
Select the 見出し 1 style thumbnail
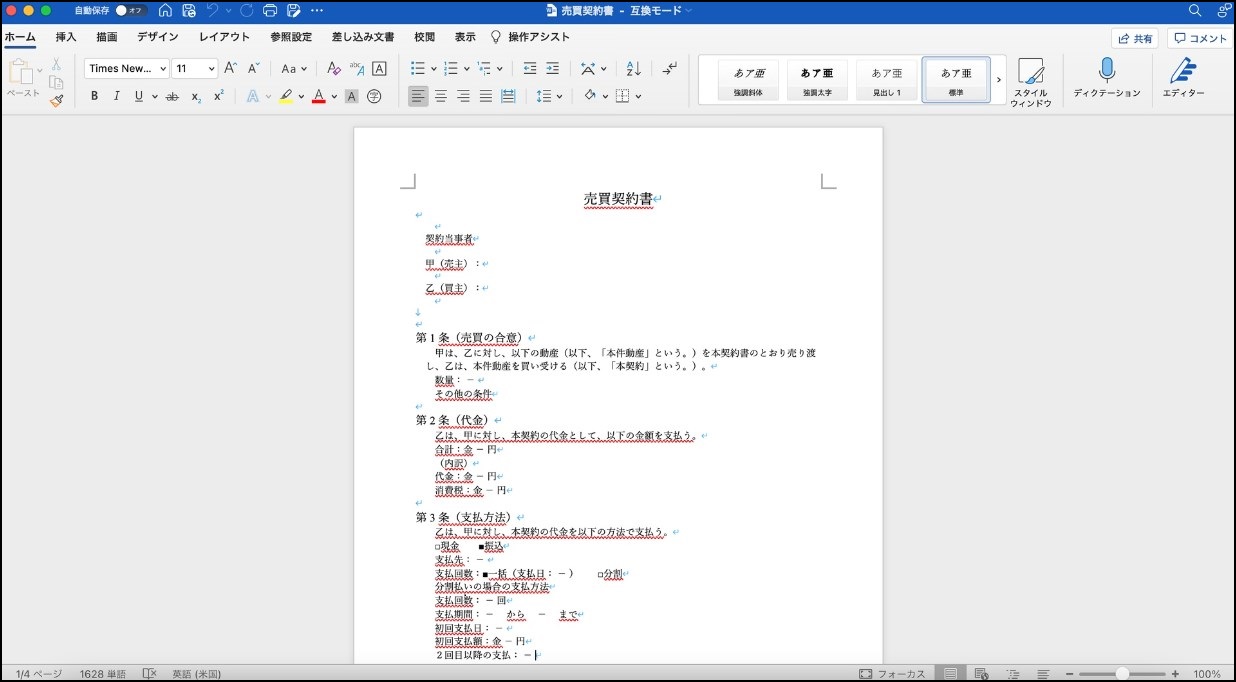[x=886, y=80]
